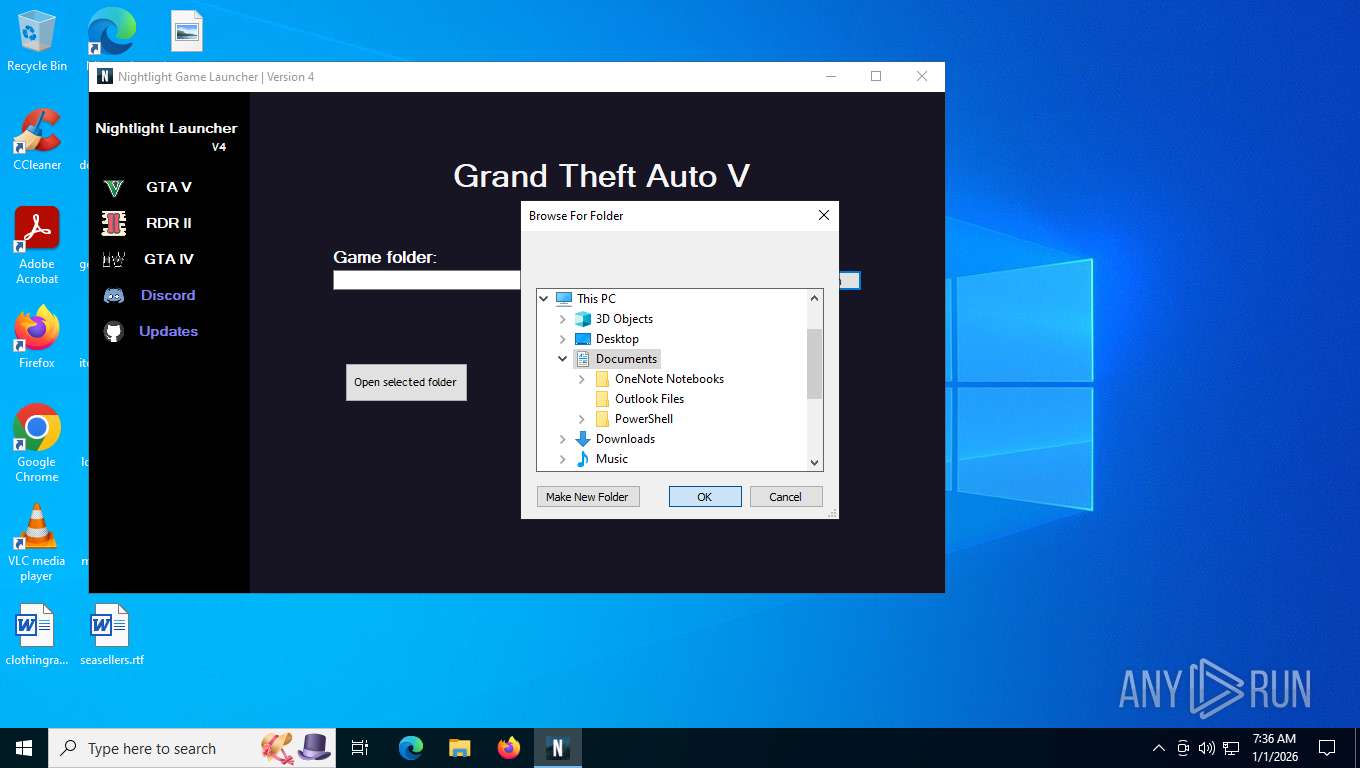This screenshot has height=768, width=1360.
Task: Open the Discord link in sidebar
Action: pos(168,295)
